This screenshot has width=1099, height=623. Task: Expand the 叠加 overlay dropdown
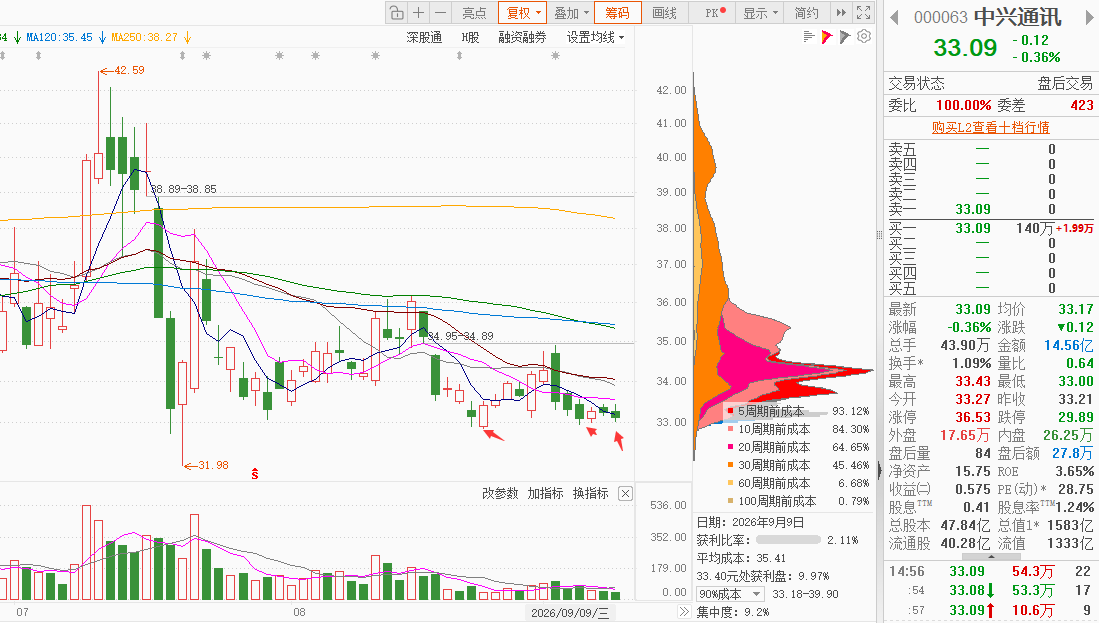571,13
